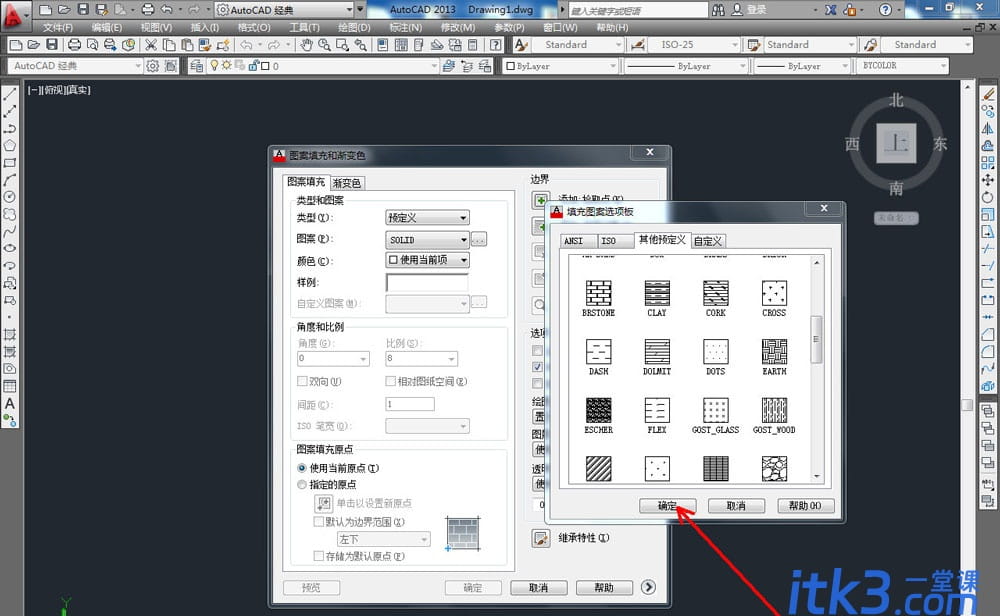The image size is (1000, 616).
Task: Select the EARTH hatch pattern
Action: click(774, 357)
